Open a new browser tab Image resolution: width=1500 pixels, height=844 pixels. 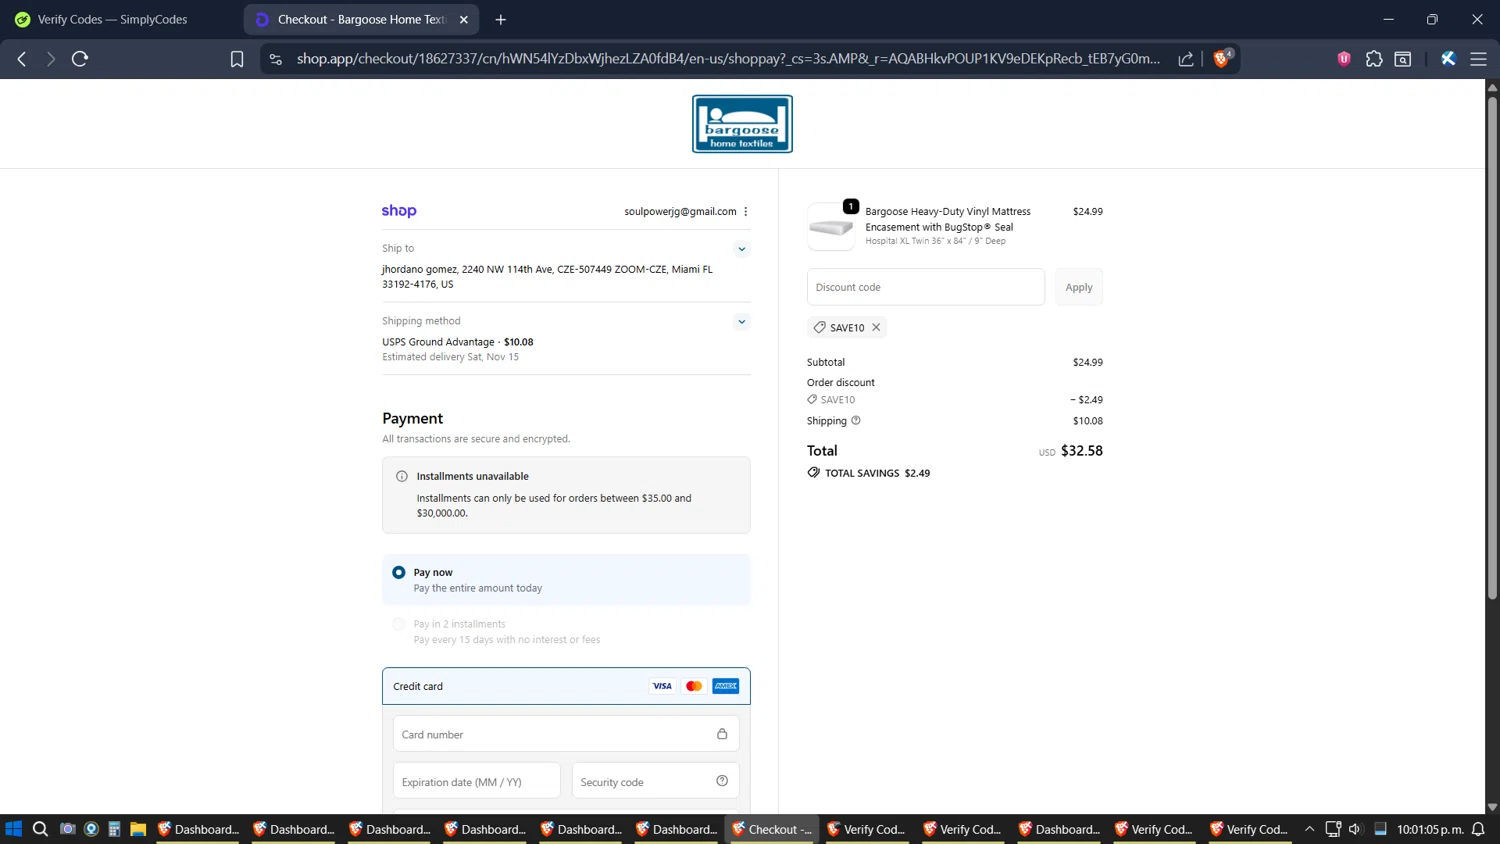[501, 19]
